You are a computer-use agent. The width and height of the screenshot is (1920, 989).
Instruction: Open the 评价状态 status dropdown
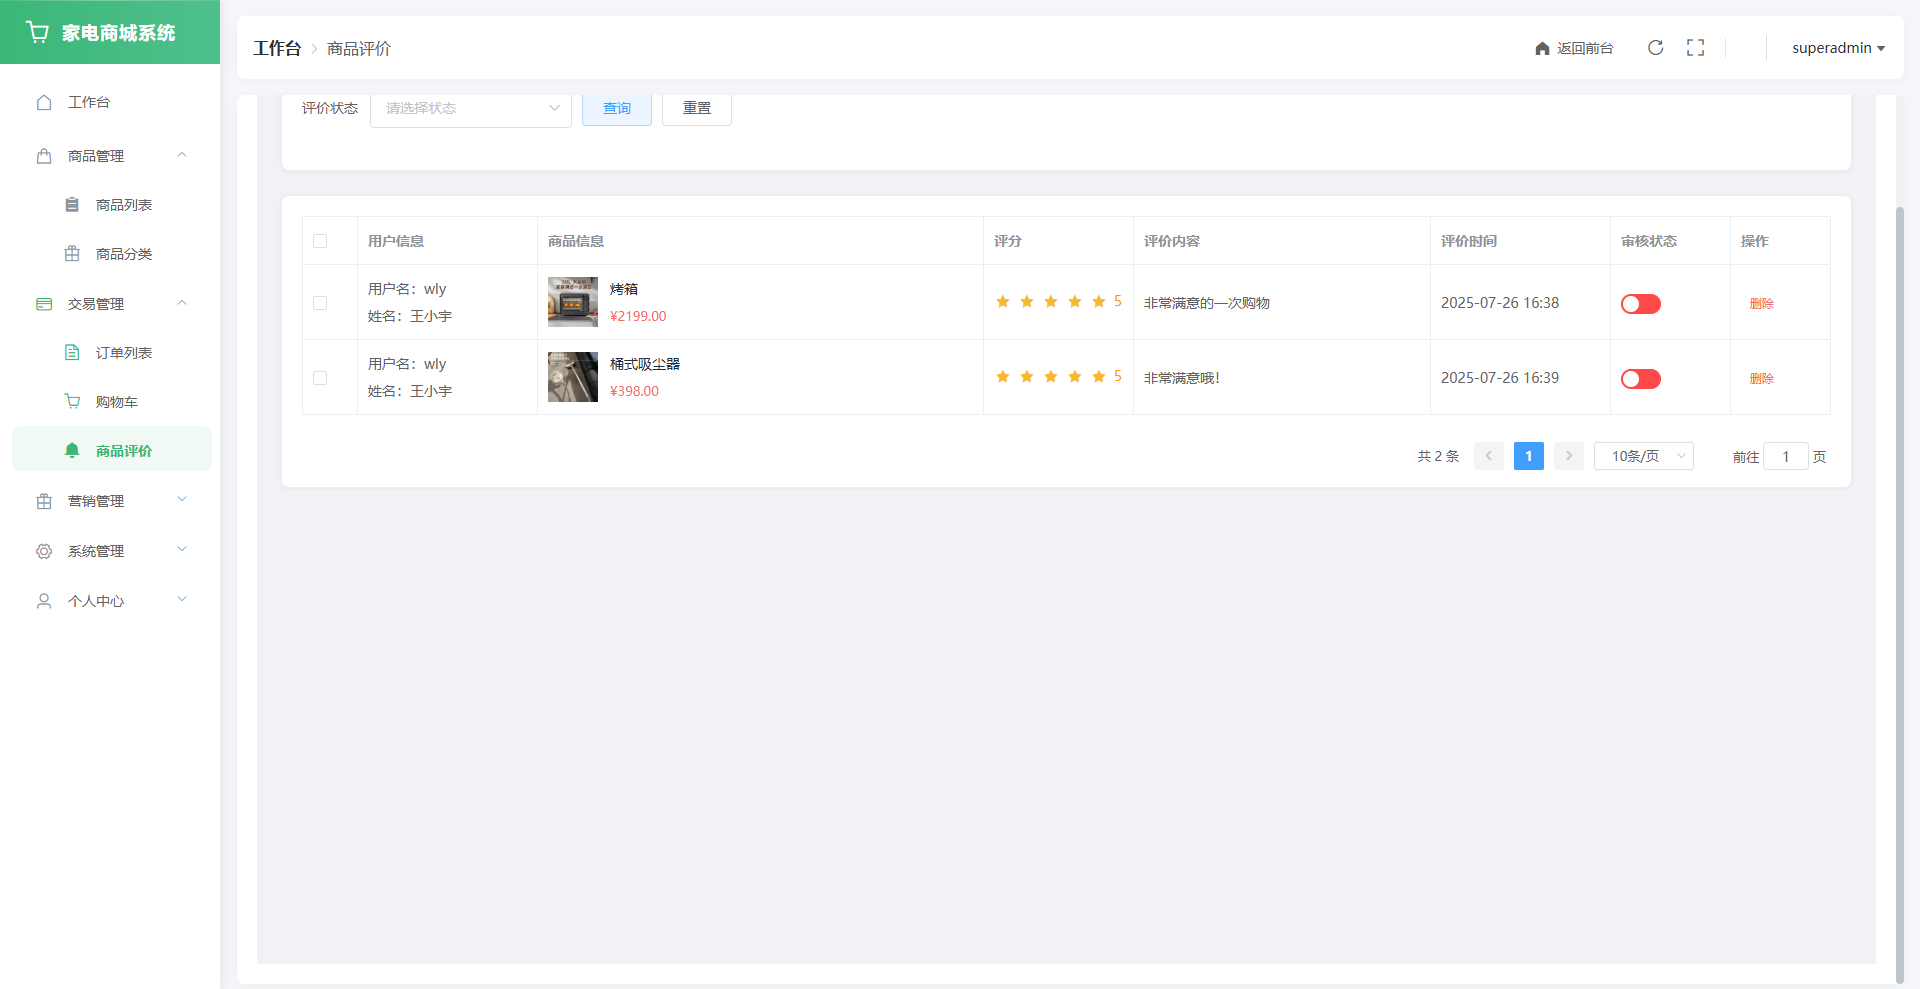tap(470, 109)
